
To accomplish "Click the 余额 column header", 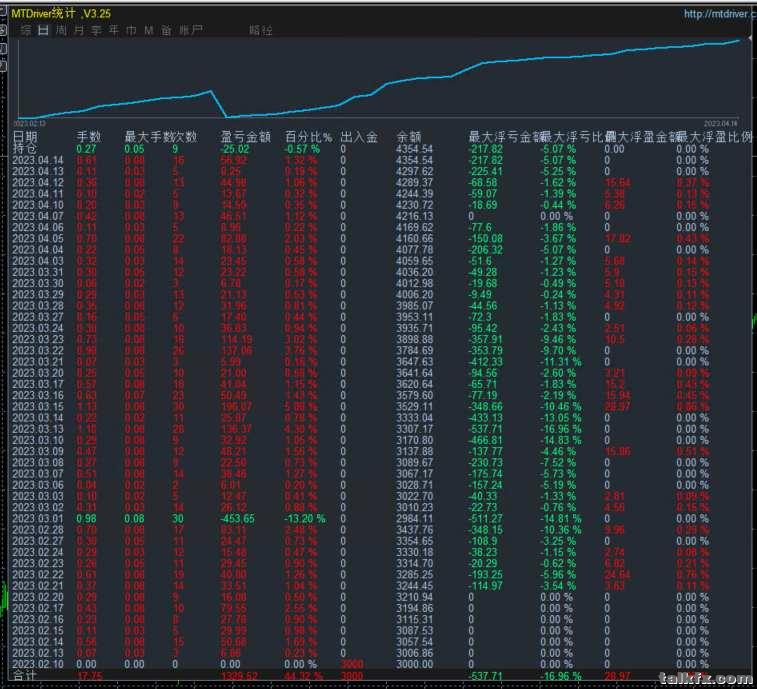I will pos(409,137).
